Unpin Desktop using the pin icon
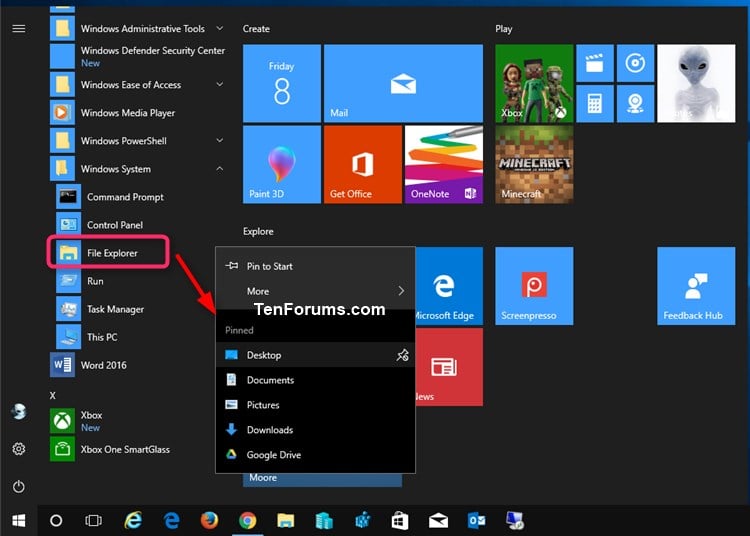Image resolution: width=750 pixels, height=536 pixels. (402, 355)
